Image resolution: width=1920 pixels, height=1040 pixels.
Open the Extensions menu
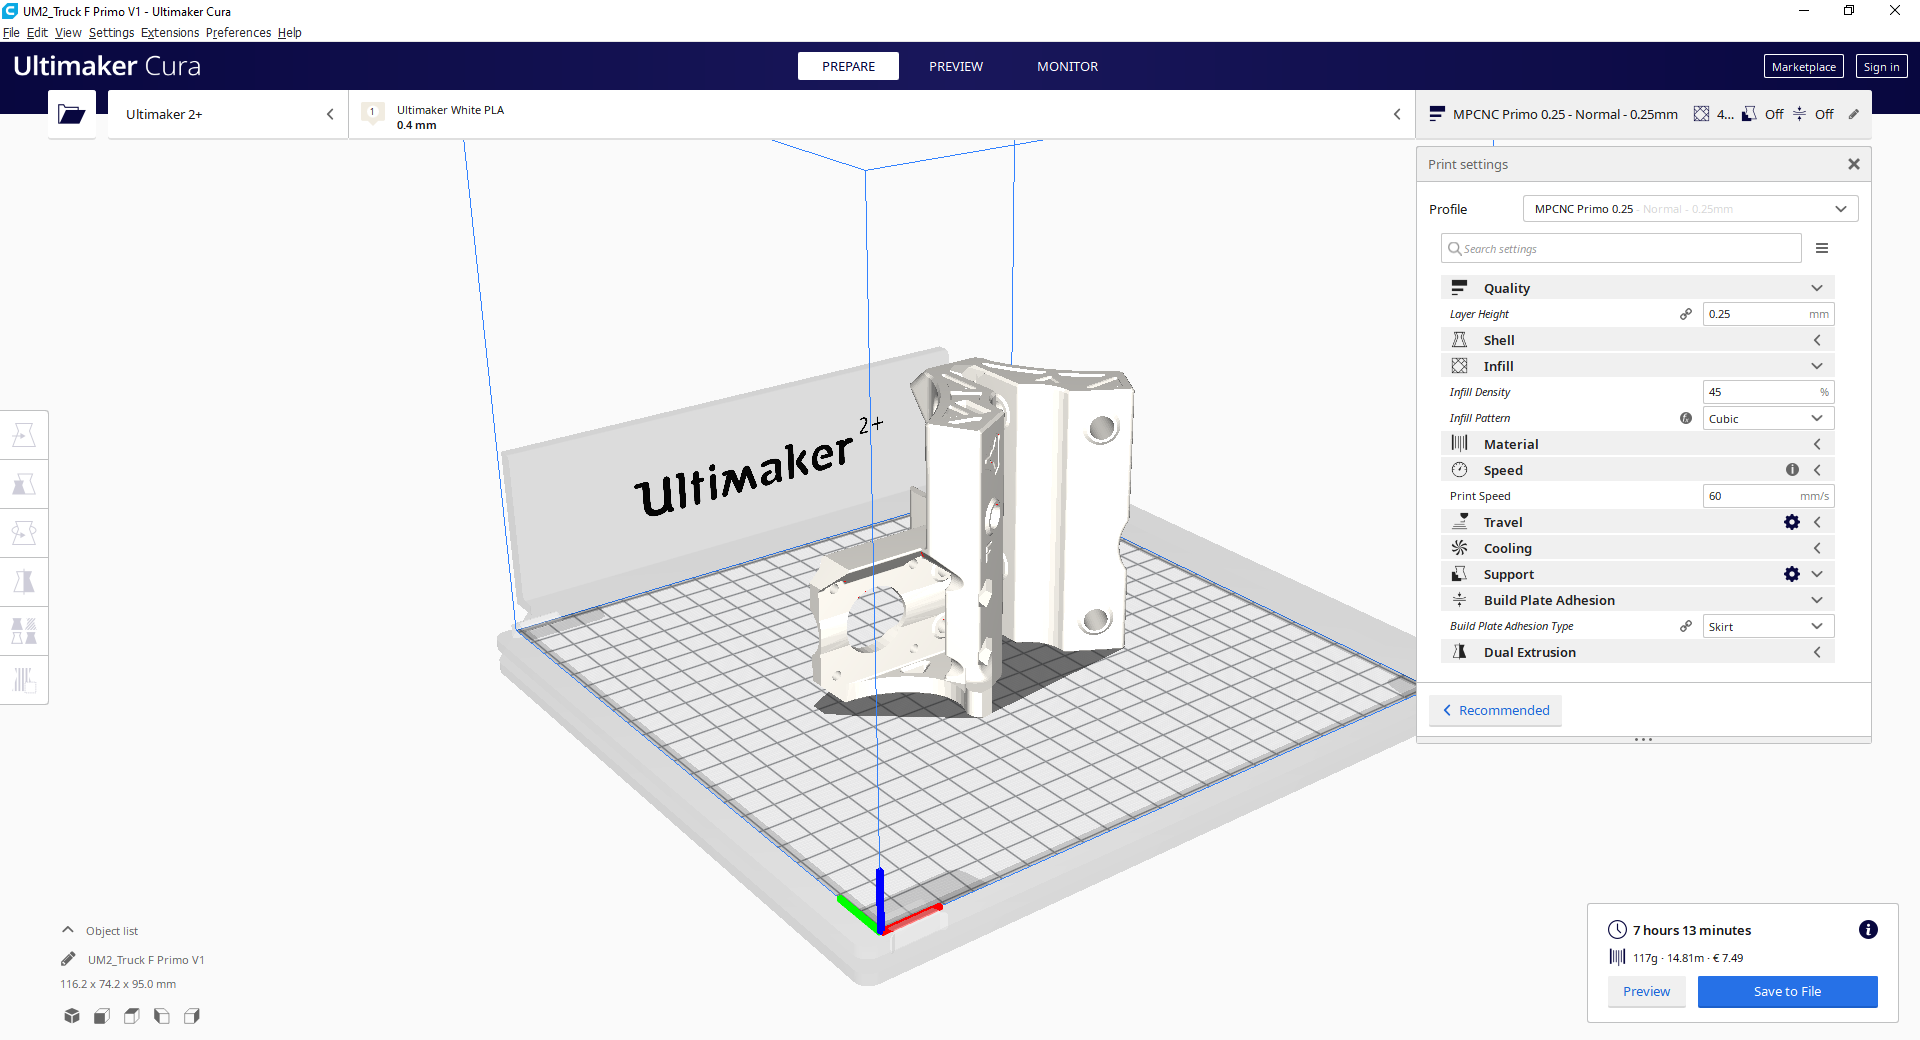pos(170,32)
